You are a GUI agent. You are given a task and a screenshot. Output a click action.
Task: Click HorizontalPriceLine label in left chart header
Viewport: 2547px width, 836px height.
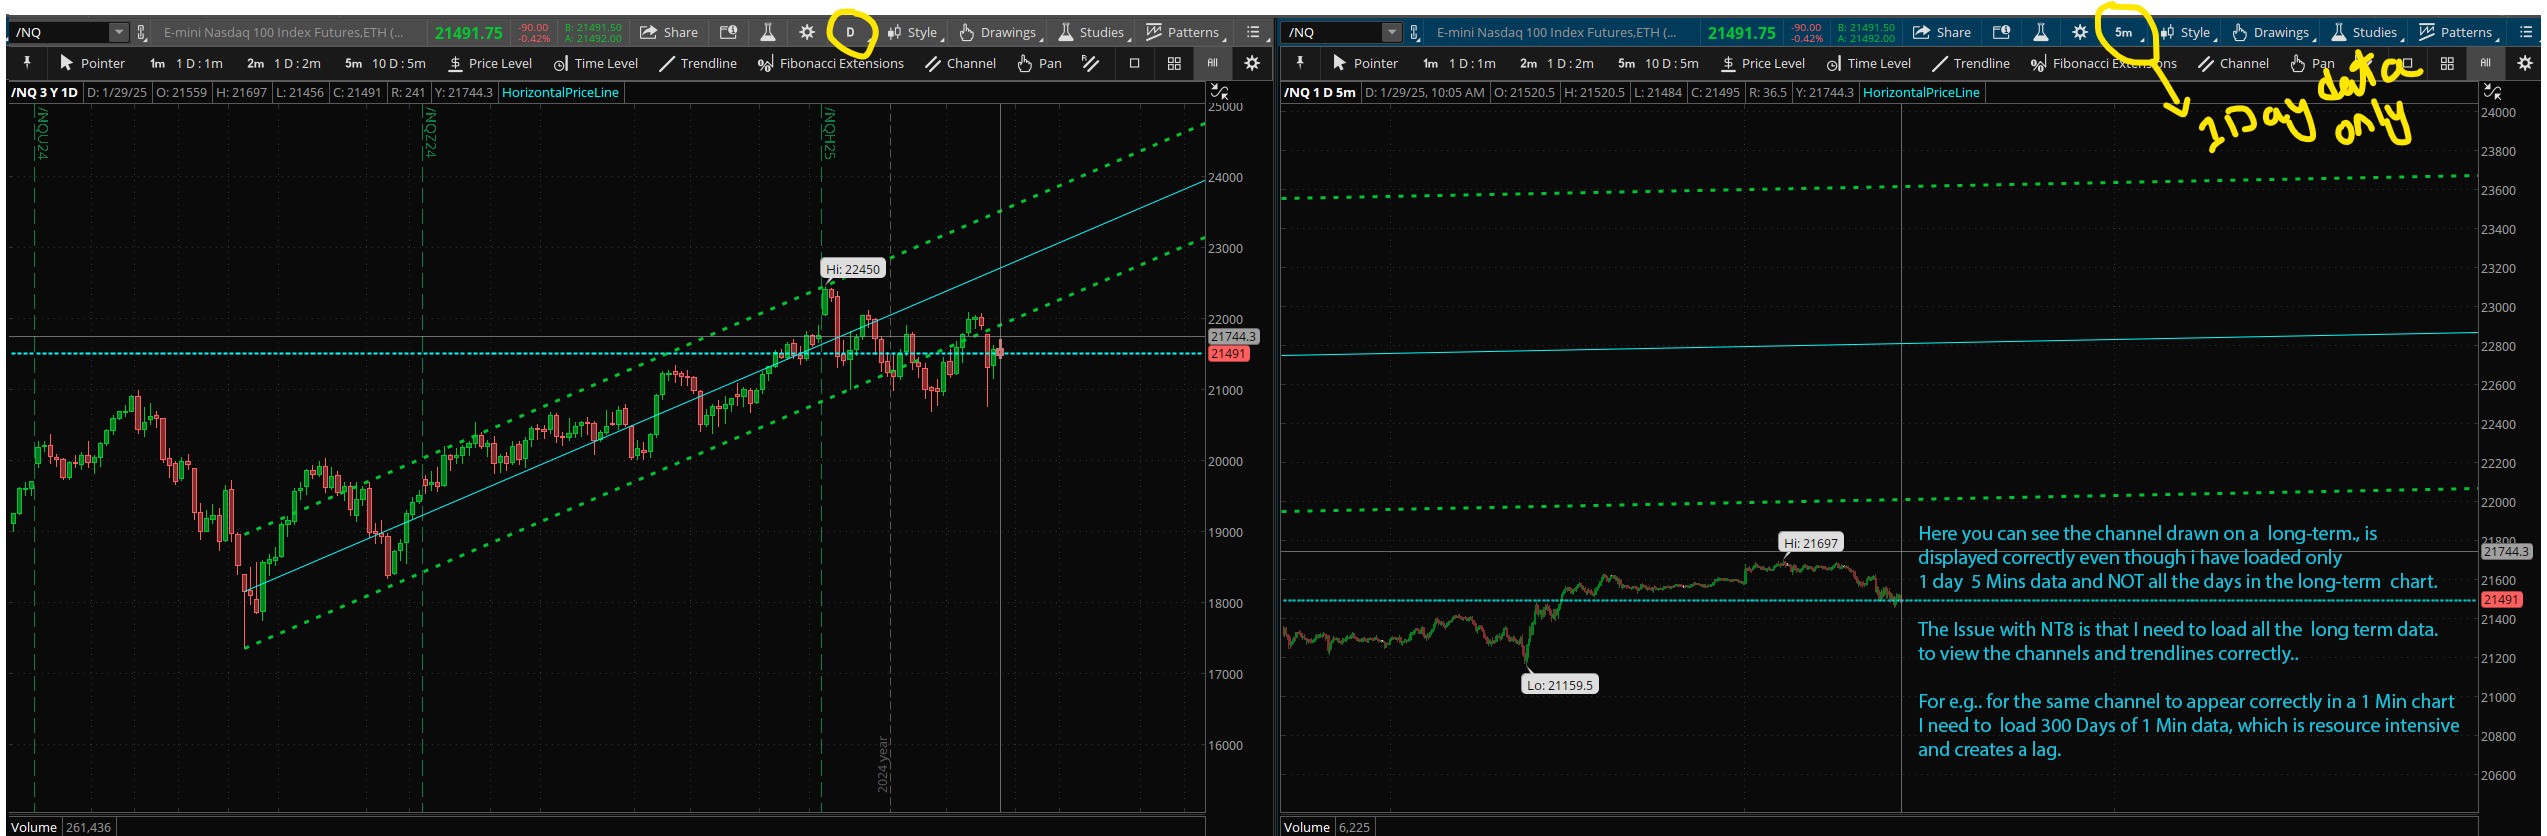pyautogui.click(x=560, y=92)
